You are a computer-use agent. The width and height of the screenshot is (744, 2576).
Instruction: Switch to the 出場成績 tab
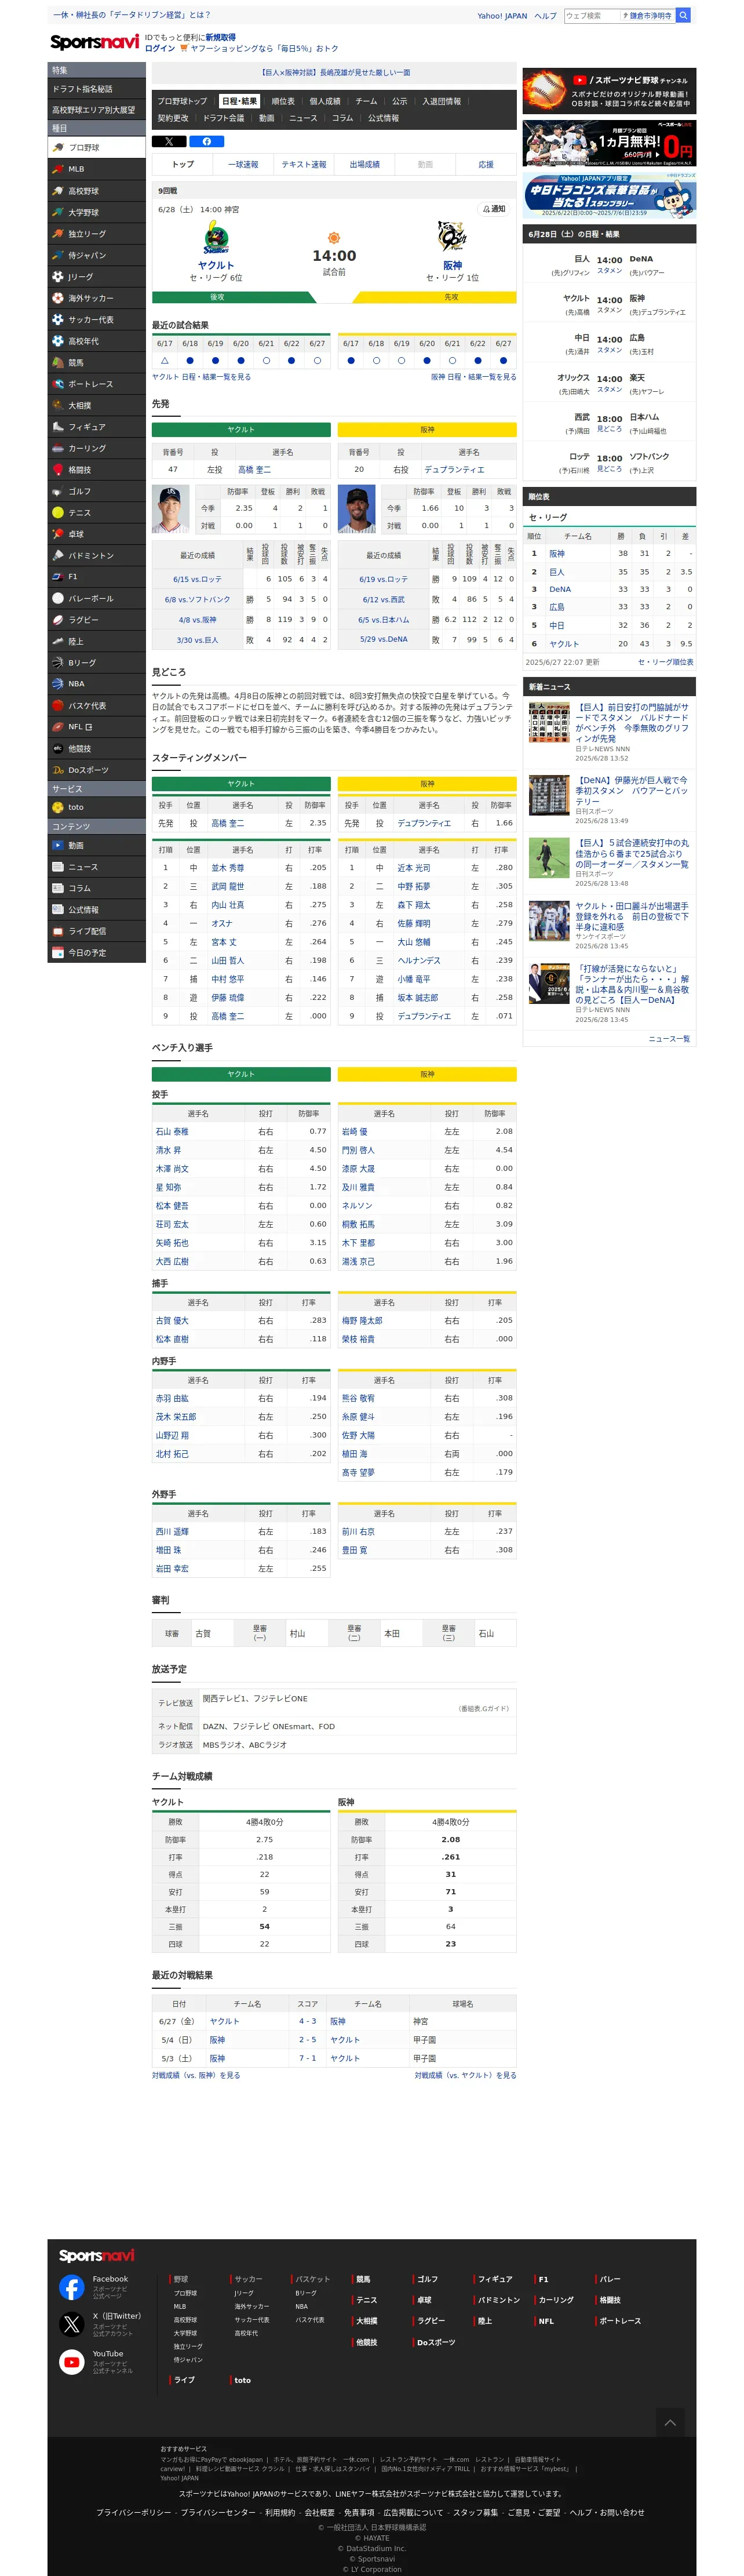tap(364, 164)
